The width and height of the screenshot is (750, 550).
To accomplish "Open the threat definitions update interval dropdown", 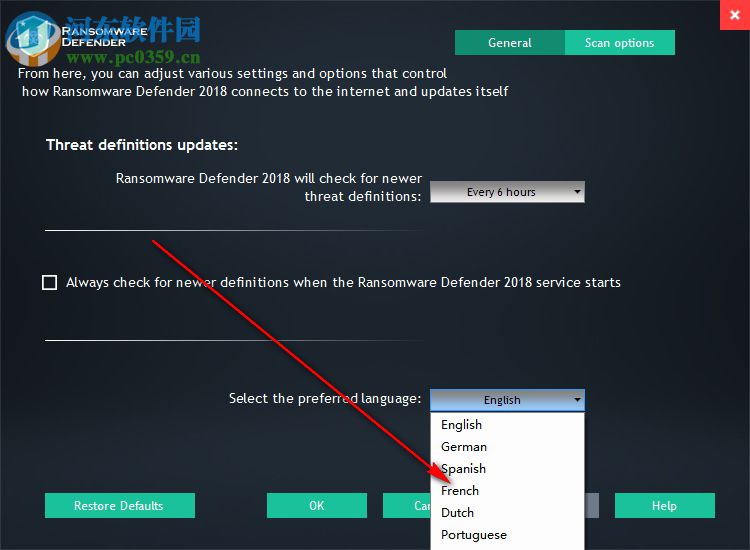I will point(507,192).
